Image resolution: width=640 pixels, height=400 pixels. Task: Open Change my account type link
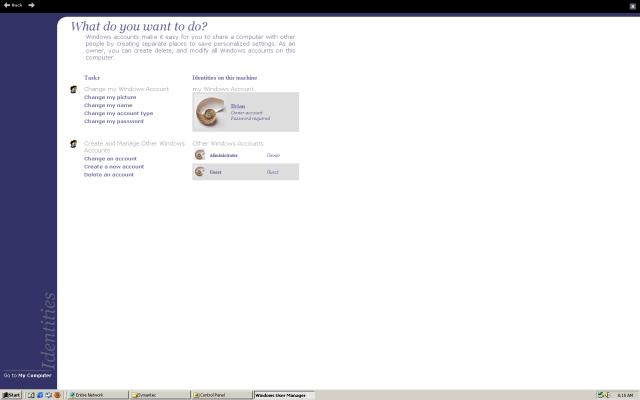[118, 113]
